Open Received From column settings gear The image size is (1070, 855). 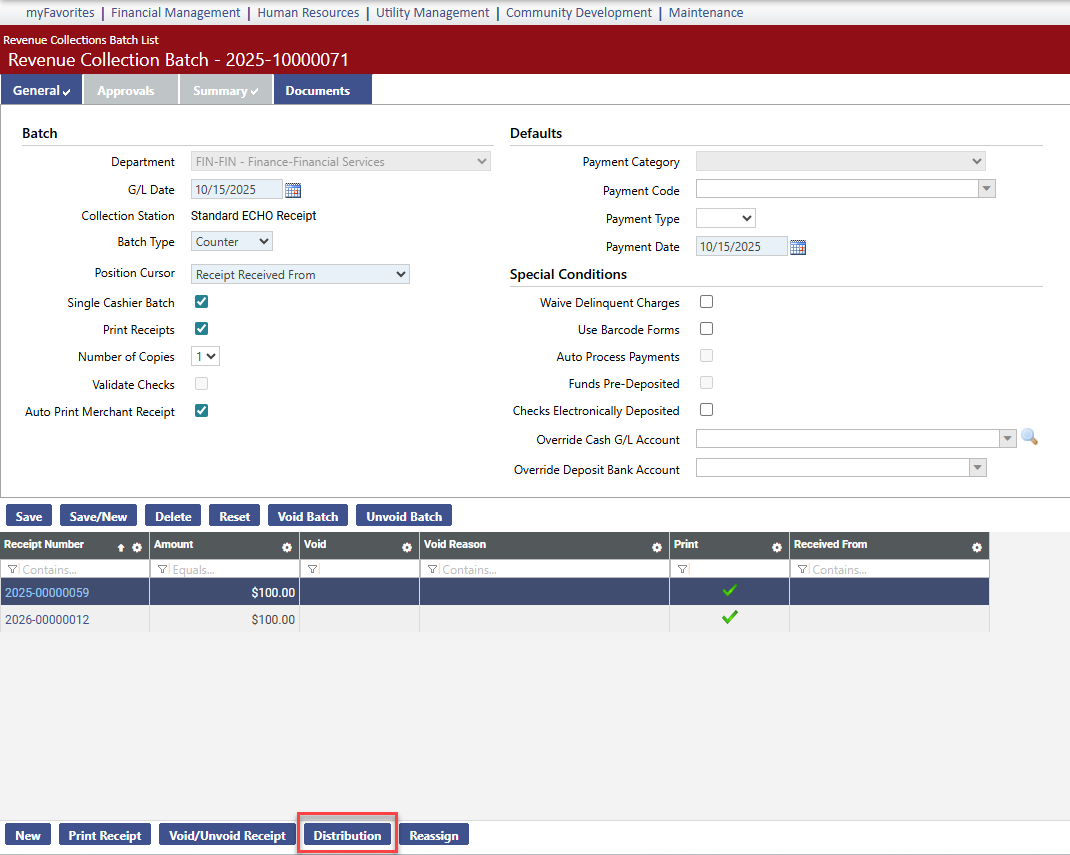coord(977,548)
